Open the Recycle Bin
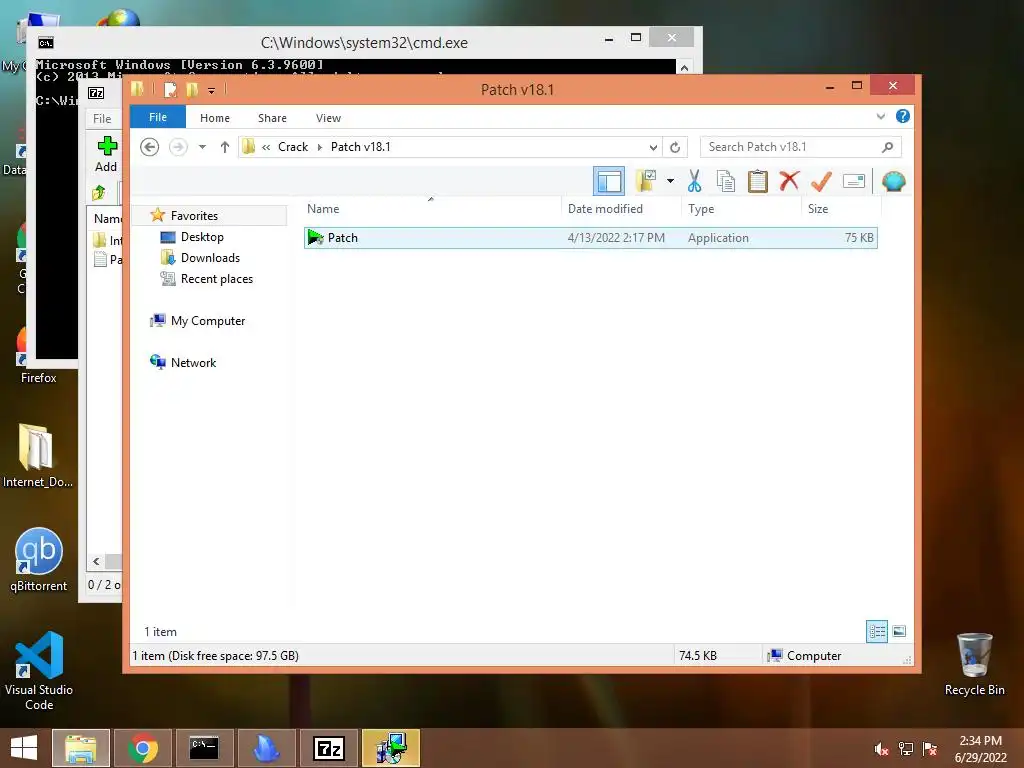The height and width of the screenshot is (768, 1024). (974, 664)
